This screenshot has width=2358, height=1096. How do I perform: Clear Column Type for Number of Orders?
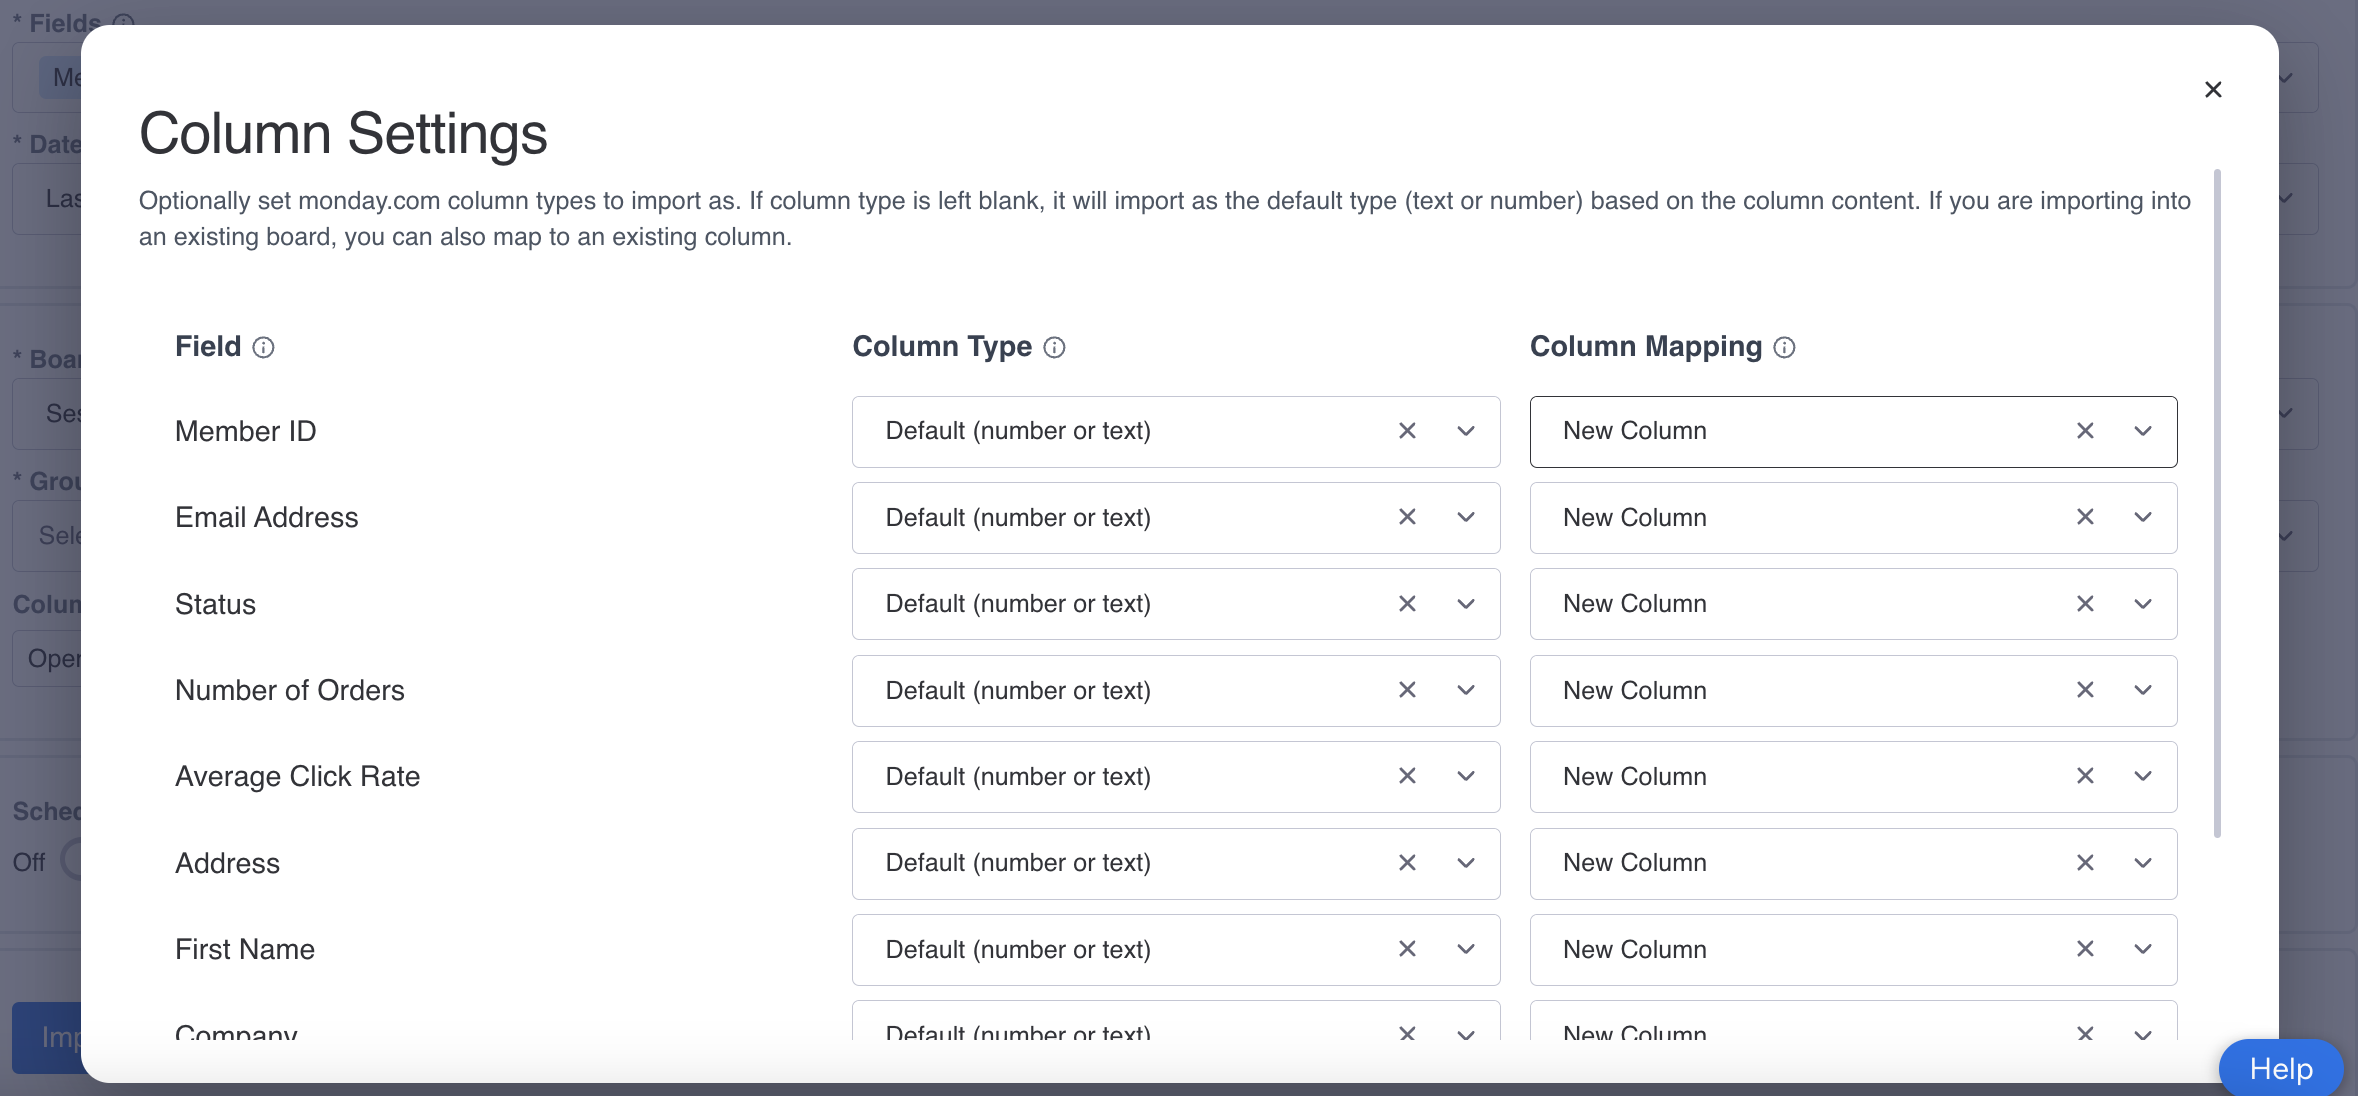1407,690
